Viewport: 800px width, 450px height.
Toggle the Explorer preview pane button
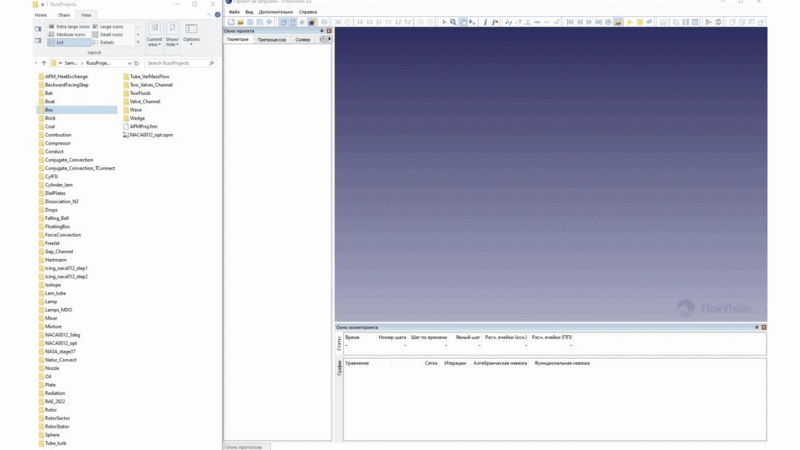[38, 29]
